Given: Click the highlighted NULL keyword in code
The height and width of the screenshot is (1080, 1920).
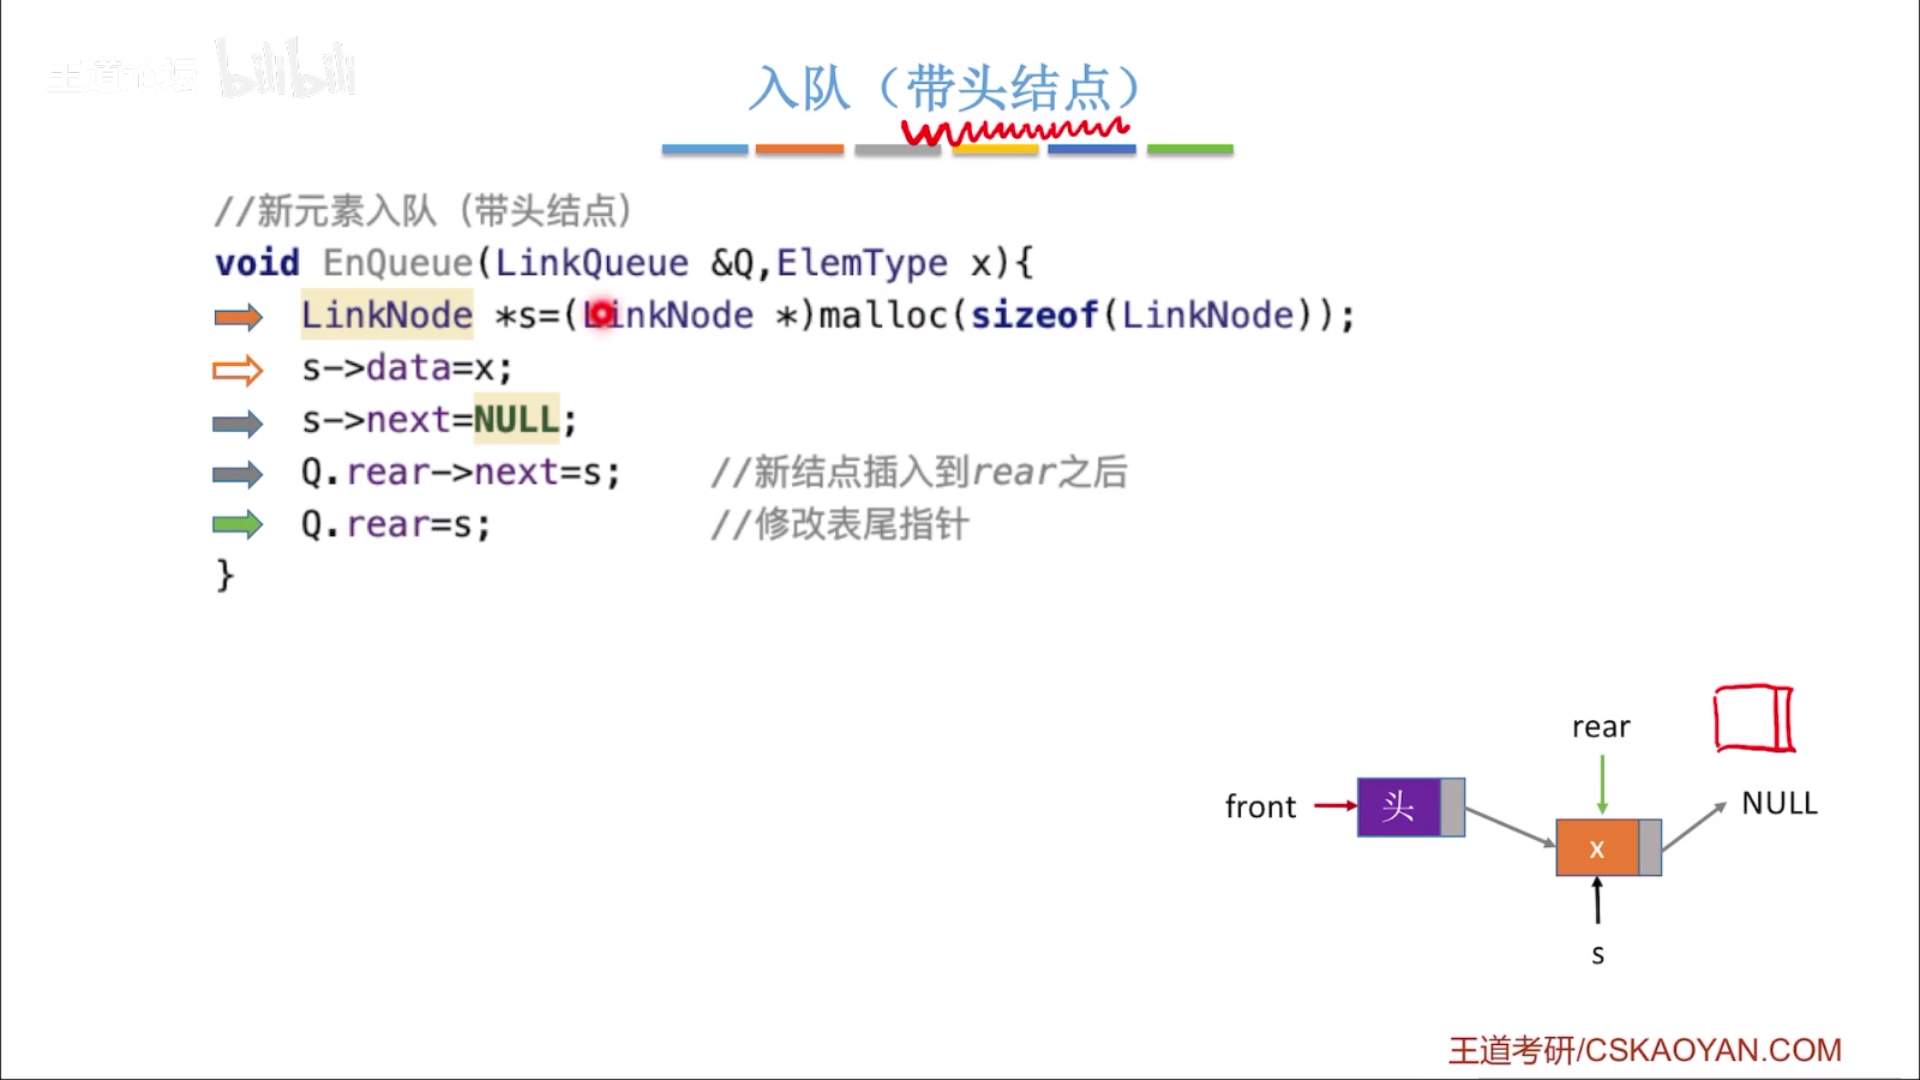Looking at the screenshot, I should (516, 420).
